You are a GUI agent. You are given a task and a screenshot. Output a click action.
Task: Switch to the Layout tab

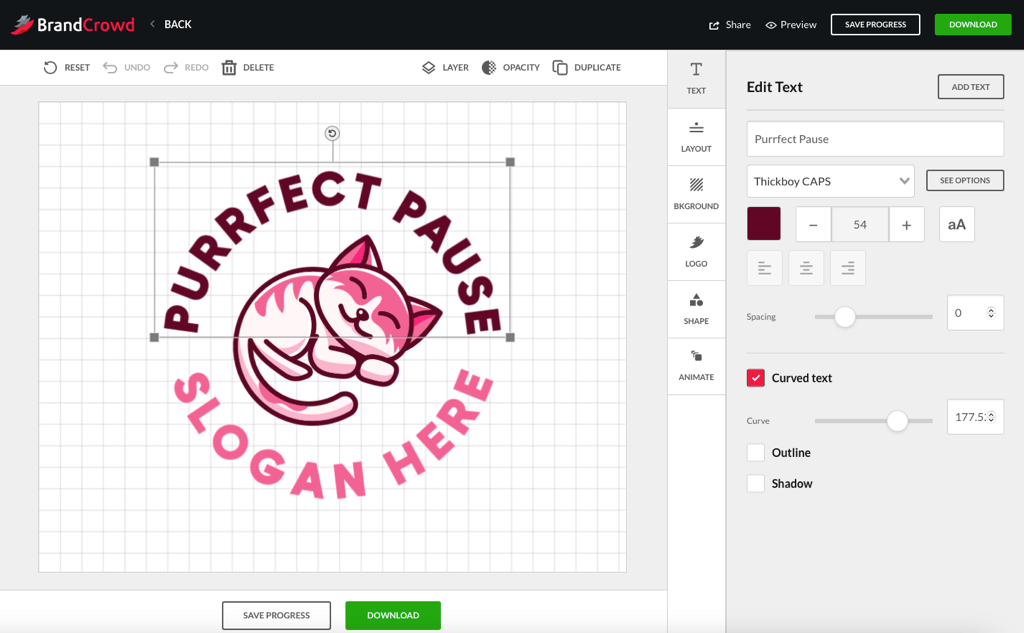pyautogui.click(x=696, y=137)
